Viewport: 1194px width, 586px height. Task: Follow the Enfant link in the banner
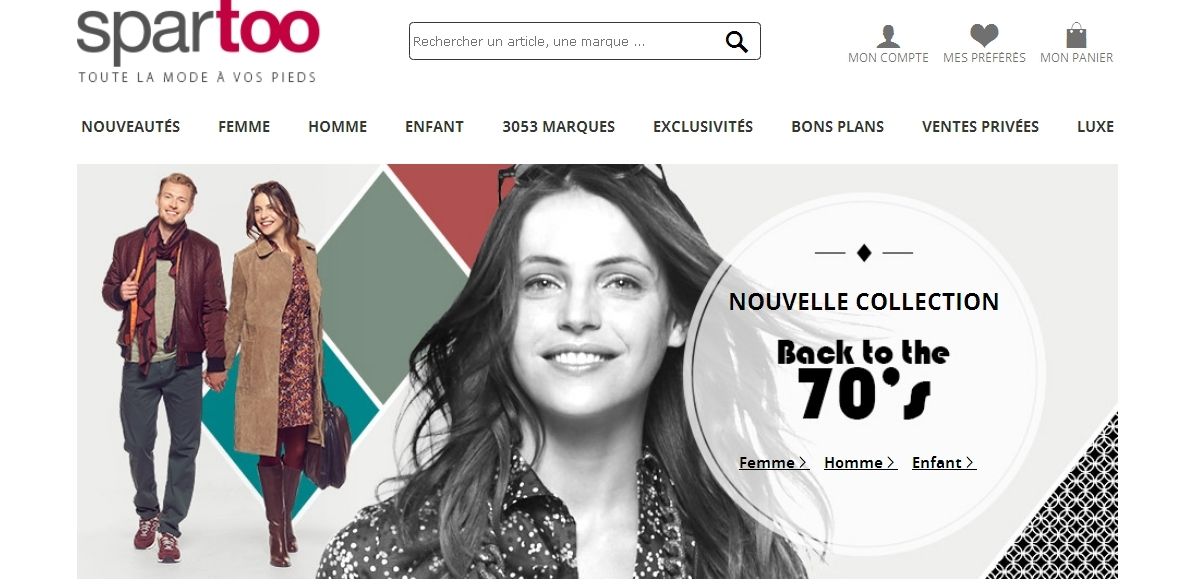(x=943, y=463)
